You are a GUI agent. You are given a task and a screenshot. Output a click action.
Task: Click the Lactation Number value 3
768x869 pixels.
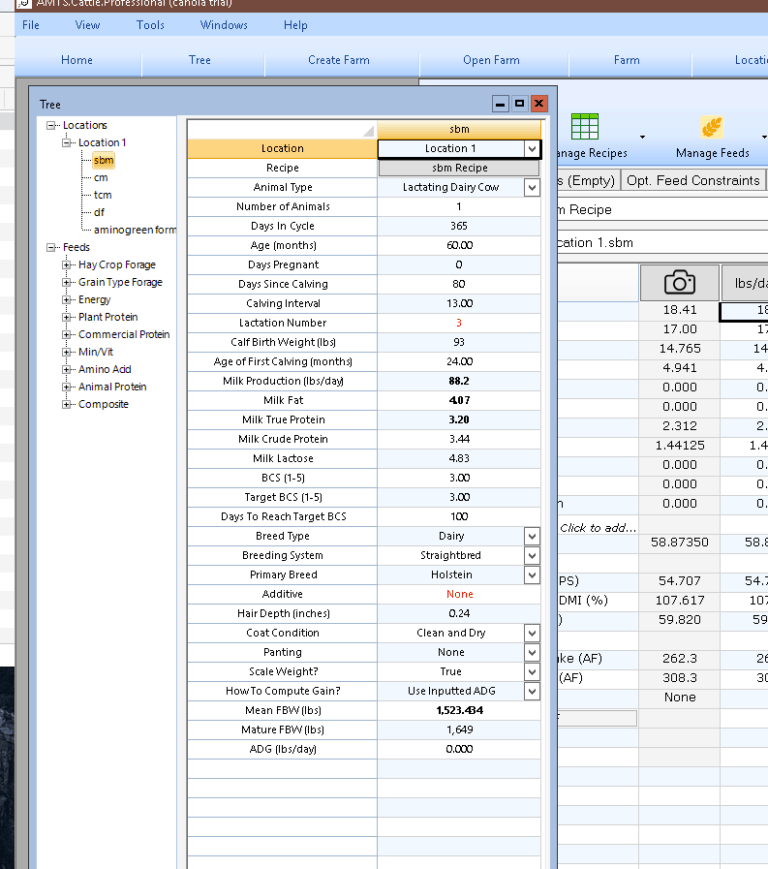point(459,323)
